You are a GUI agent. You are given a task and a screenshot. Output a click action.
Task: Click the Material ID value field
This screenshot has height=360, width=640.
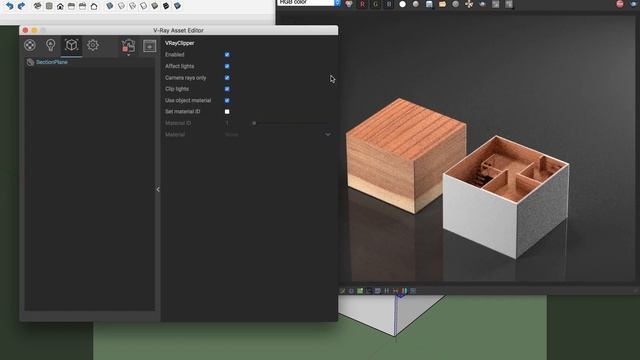(x=235, y=123)
